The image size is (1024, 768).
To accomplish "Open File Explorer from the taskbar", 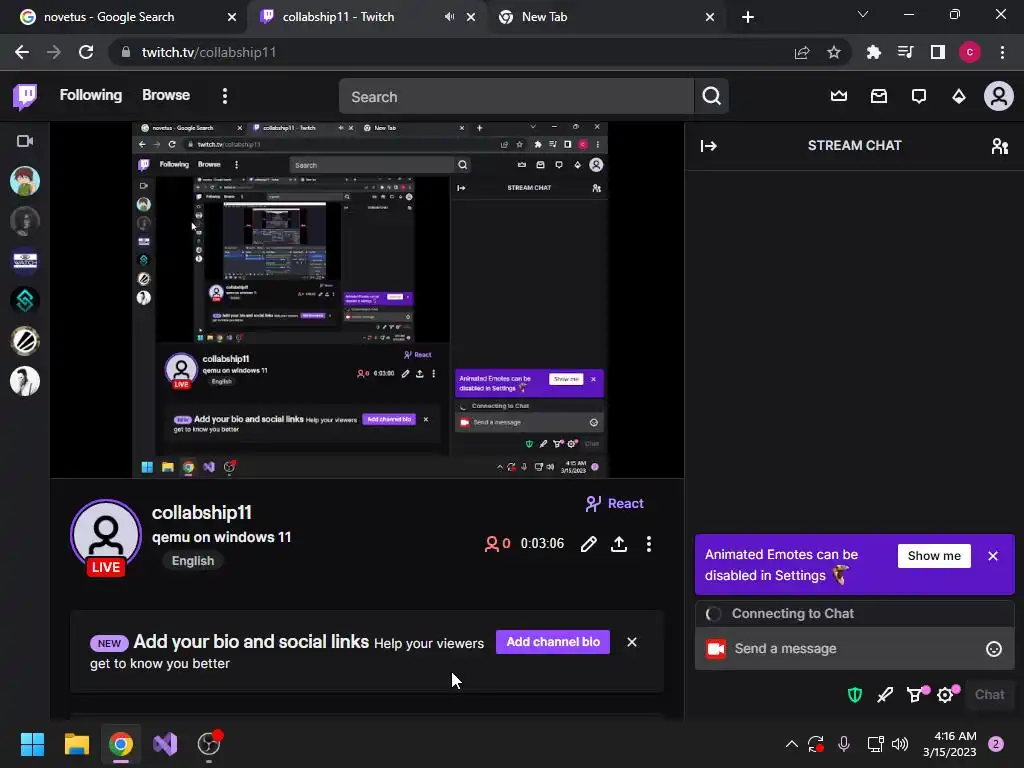I will [x=76, y=744].
